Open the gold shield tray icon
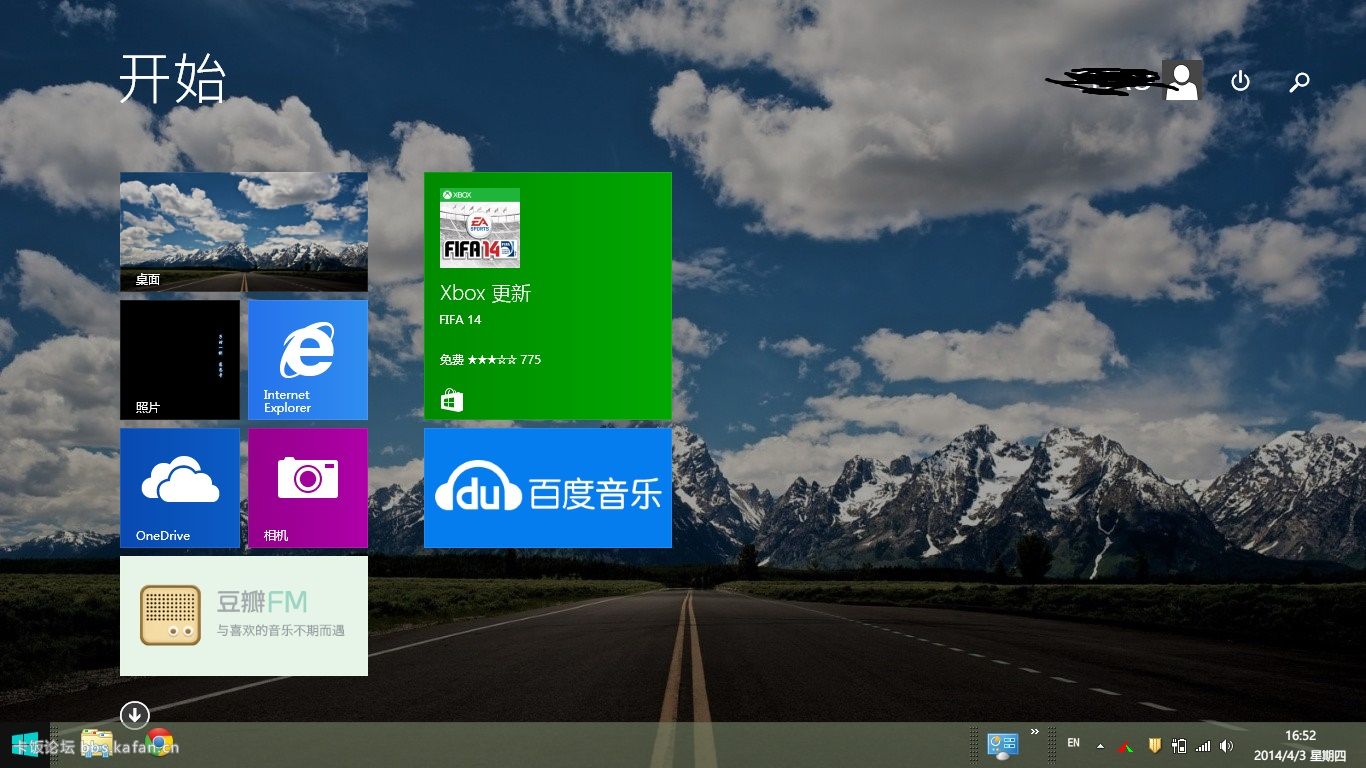This screenshot has height=768, width=1366. coord(1153,745)
